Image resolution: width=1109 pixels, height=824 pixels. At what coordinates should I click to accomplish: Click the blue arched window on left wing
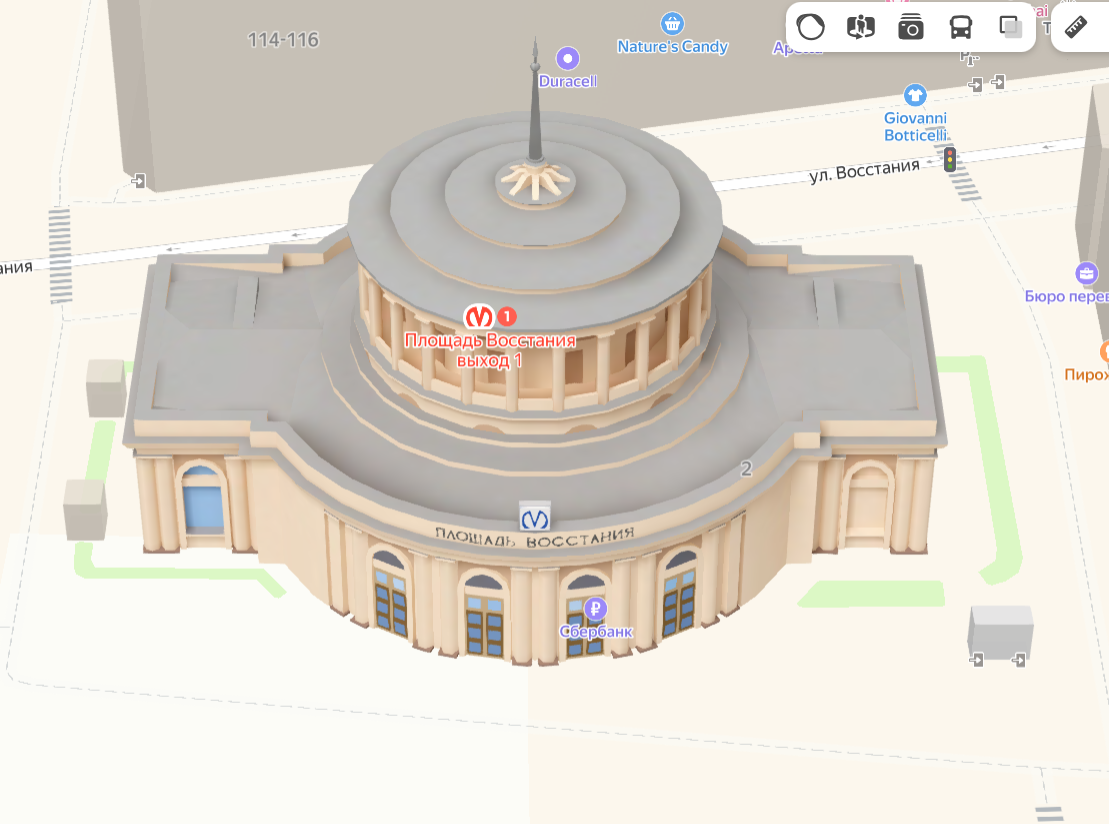203,499
